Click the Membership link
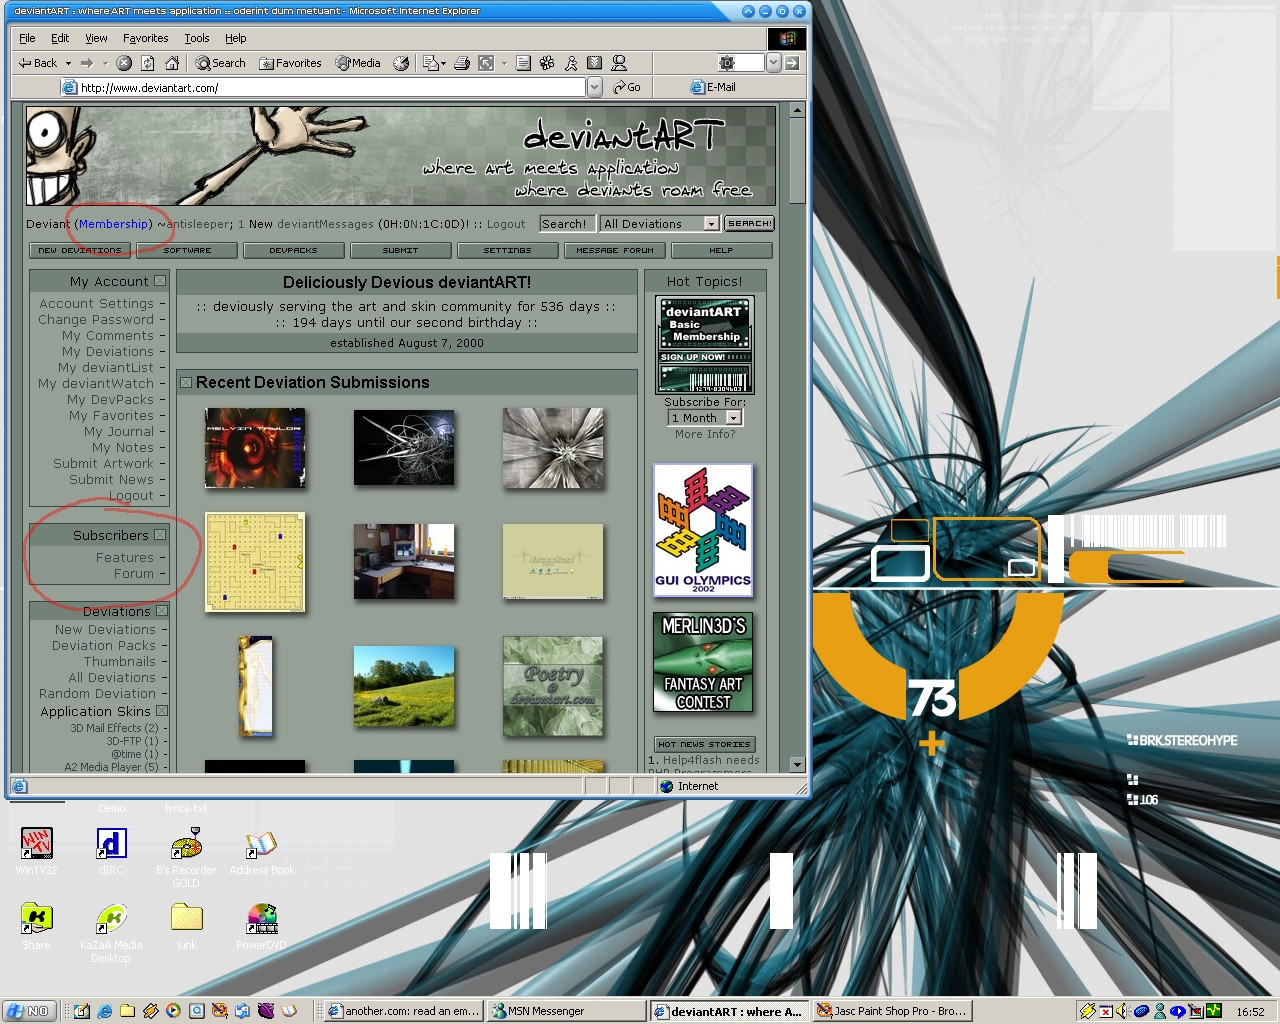Image resolution: width=1280 pixels, height=1024 pixels. (113, 224)
